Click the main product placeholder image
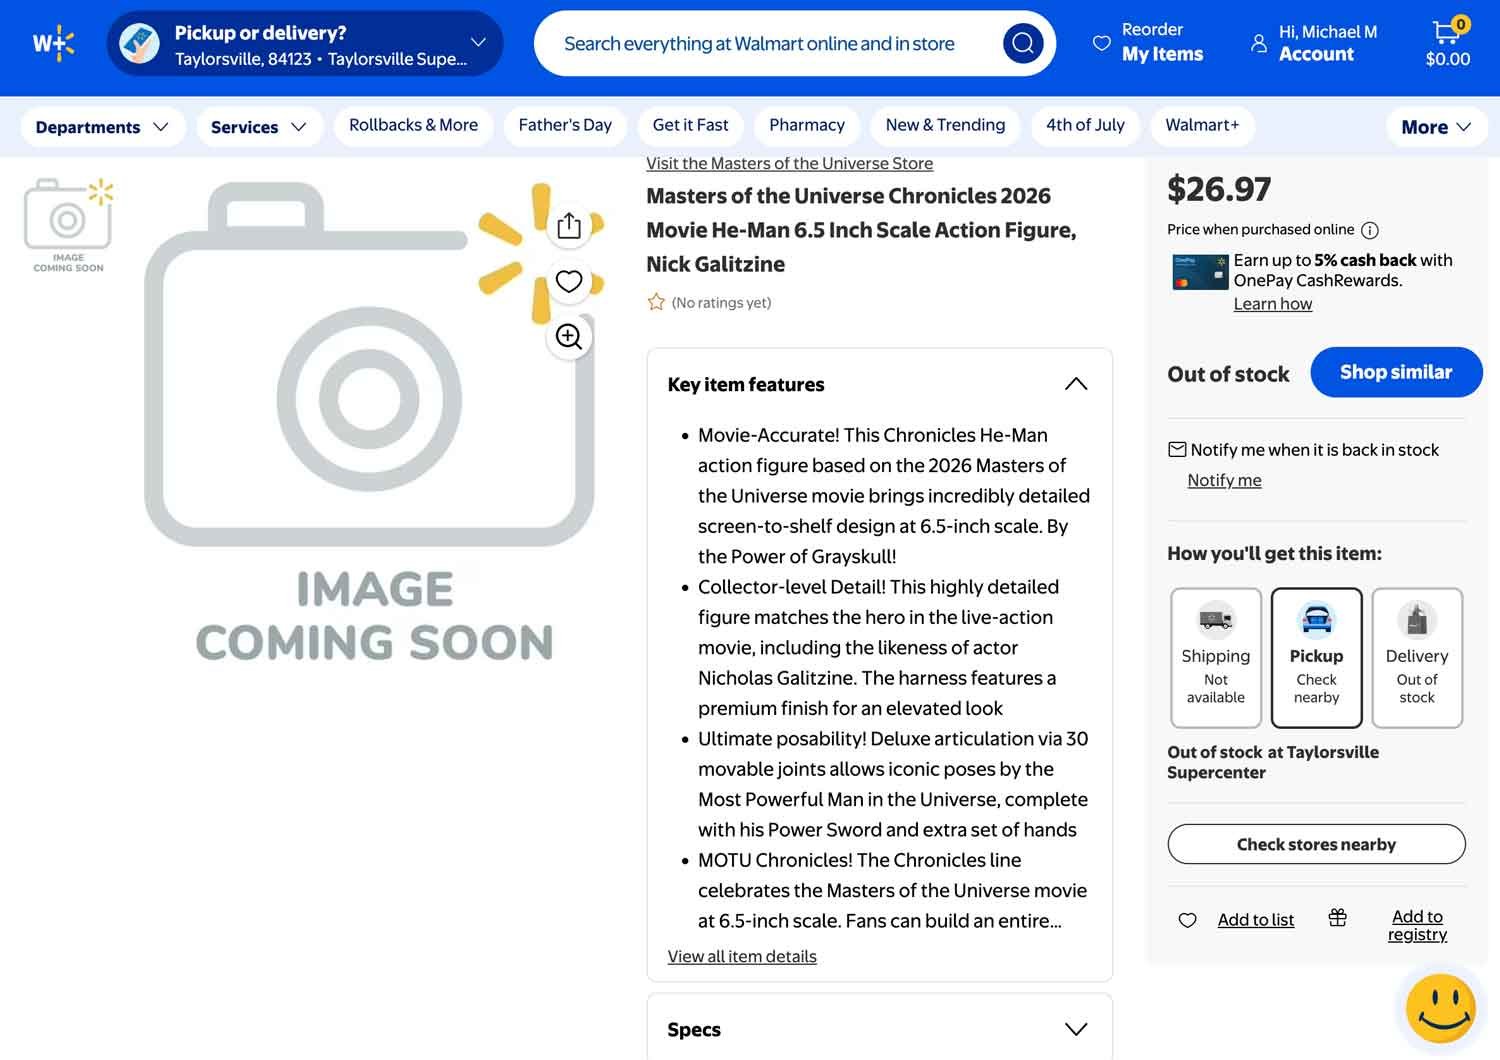 [x=372, y=422]
